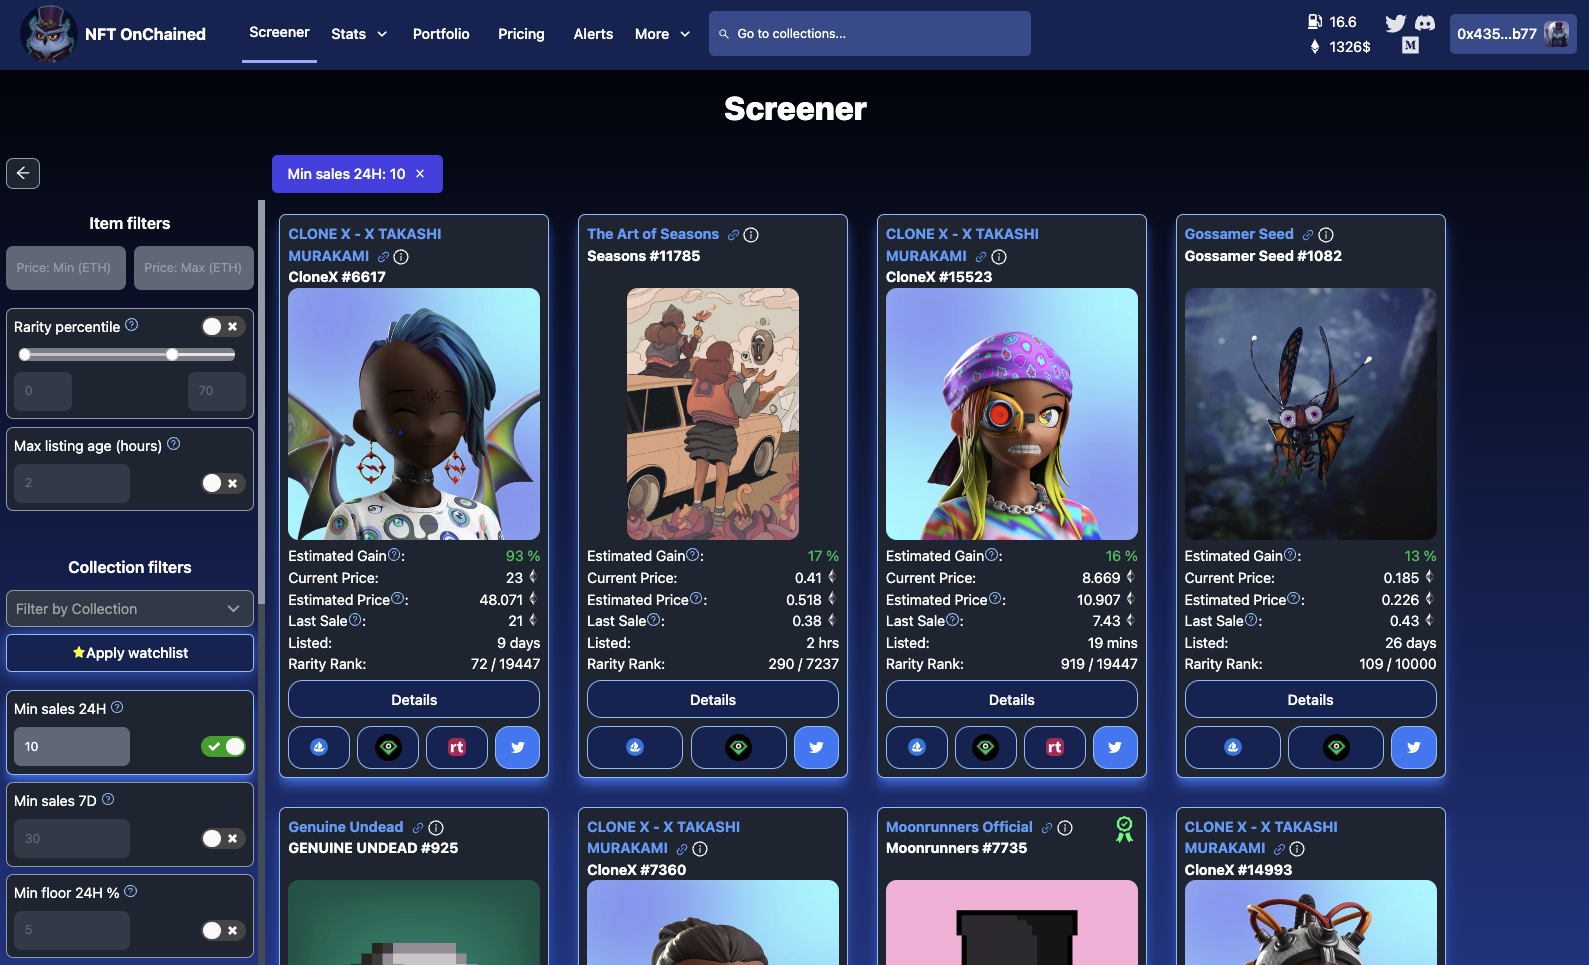
Task: Open the Portfolio page
Action: 441,34
